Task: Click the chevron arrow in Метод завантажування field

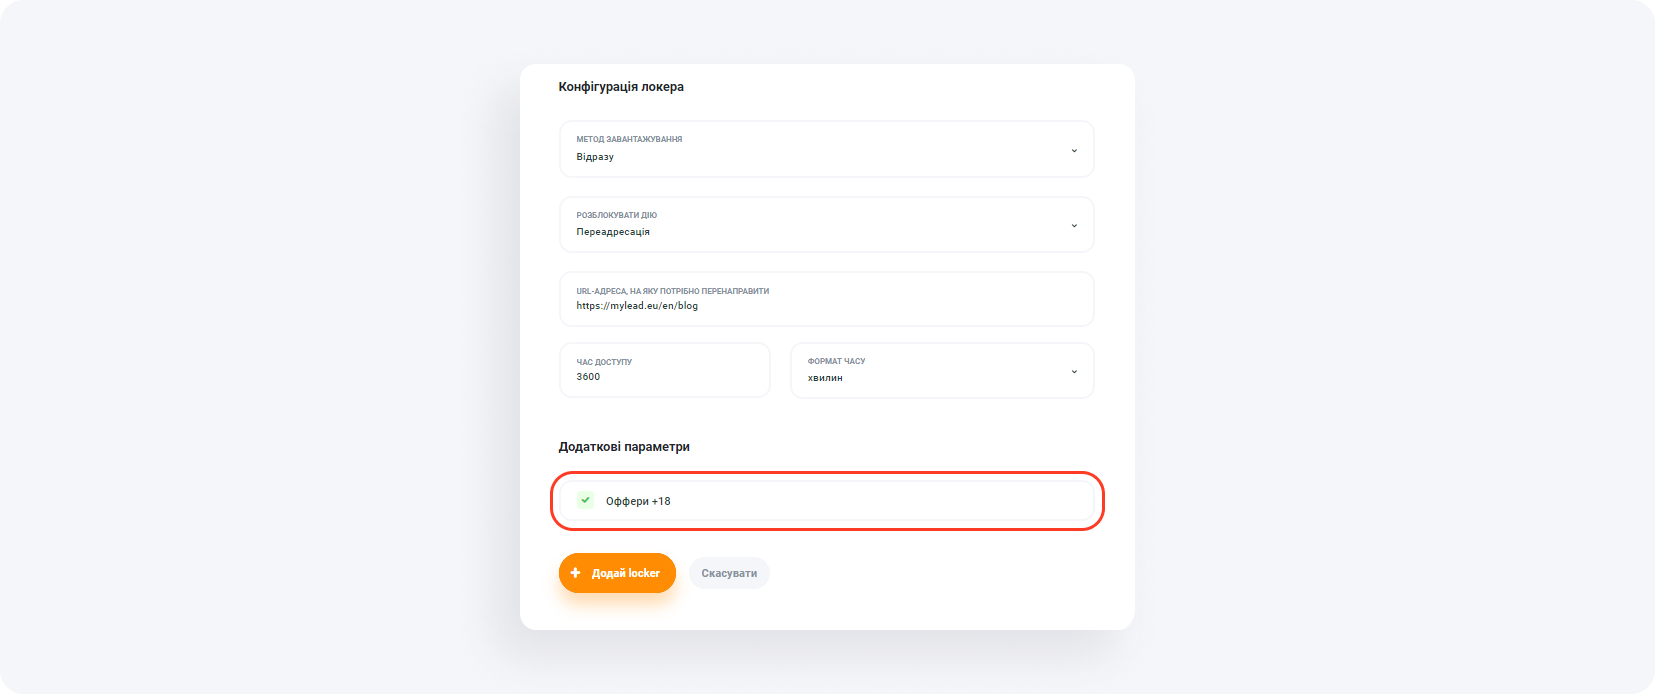Action: pyautogui.click(x=1074, y=150)
